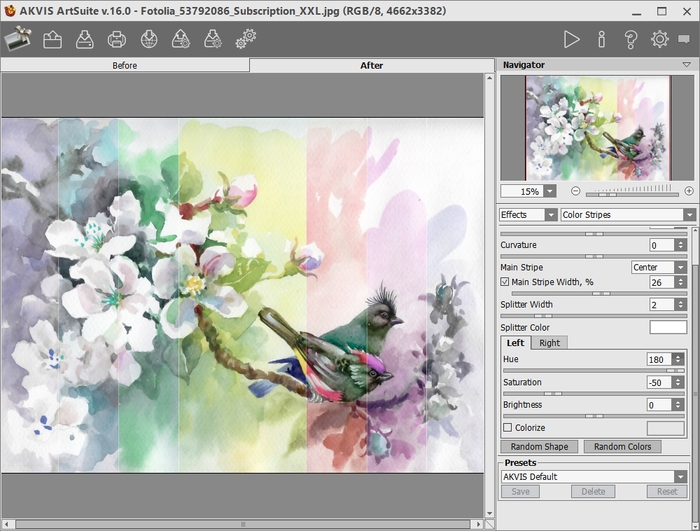Image resolution: width=700 pixels, height=531 pixels.
Task: Switch to the Before tab
Action: click(125, 65)
